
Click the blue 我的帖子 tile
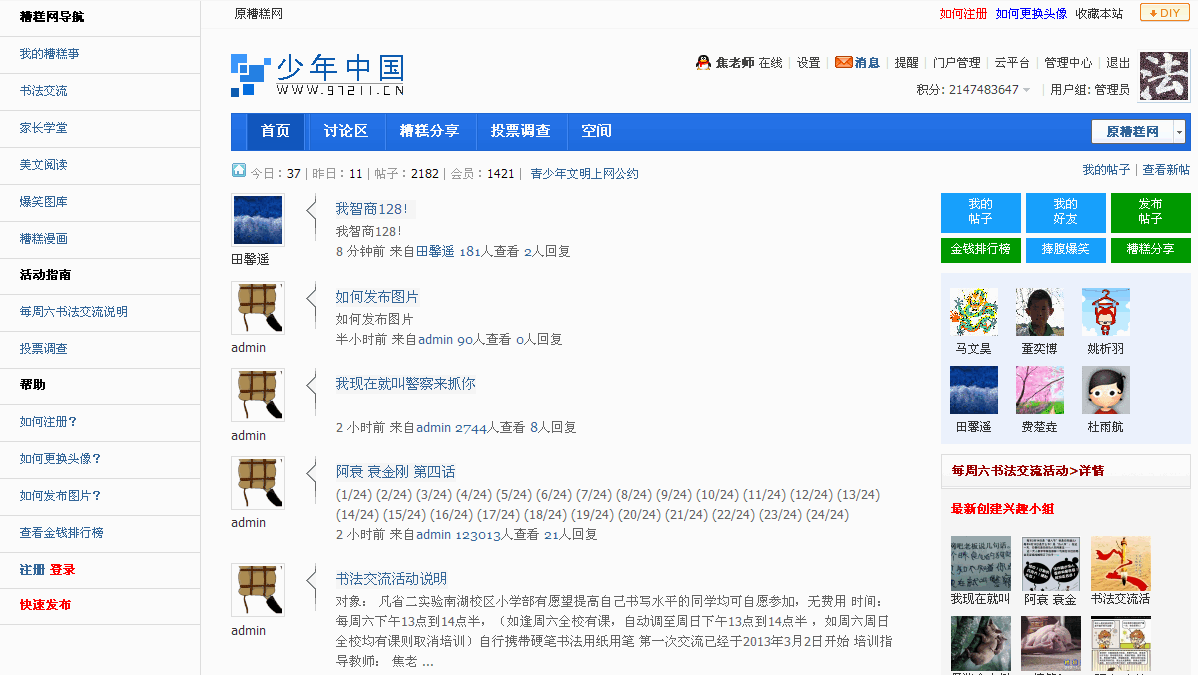pos(980,212)
